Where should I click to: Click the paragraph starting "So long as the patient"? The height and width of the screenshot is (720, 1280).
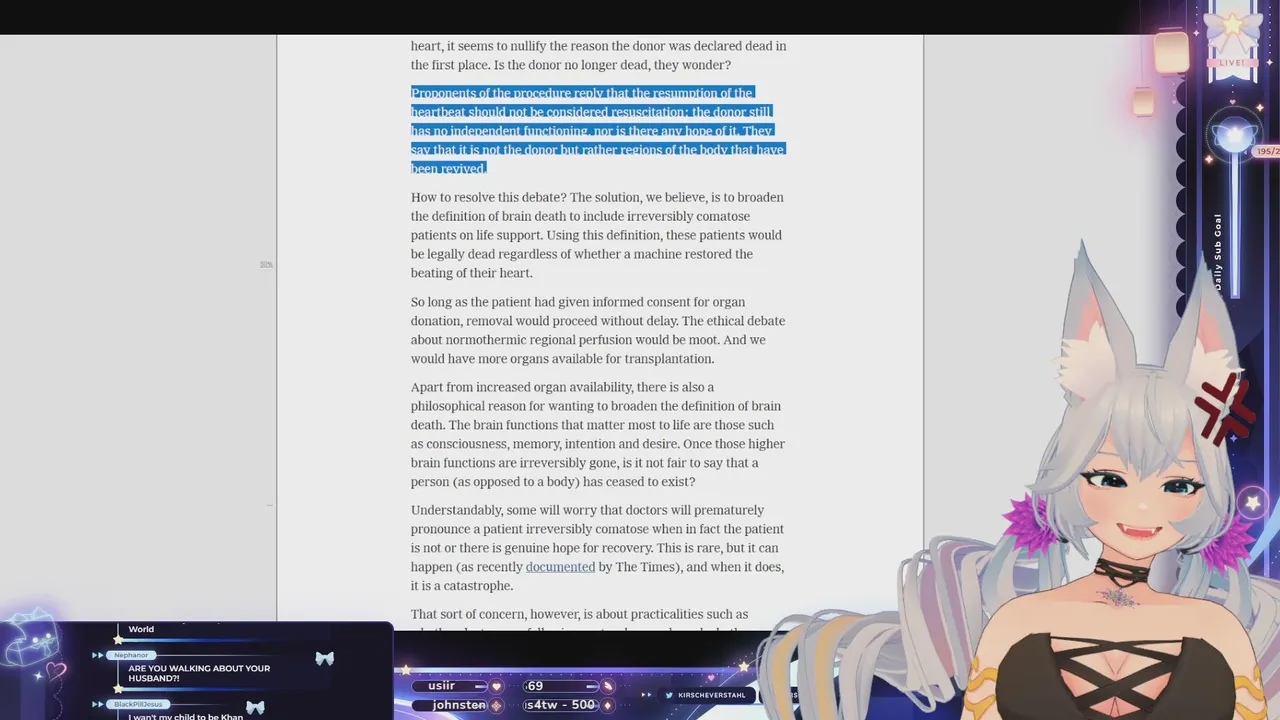598,330
